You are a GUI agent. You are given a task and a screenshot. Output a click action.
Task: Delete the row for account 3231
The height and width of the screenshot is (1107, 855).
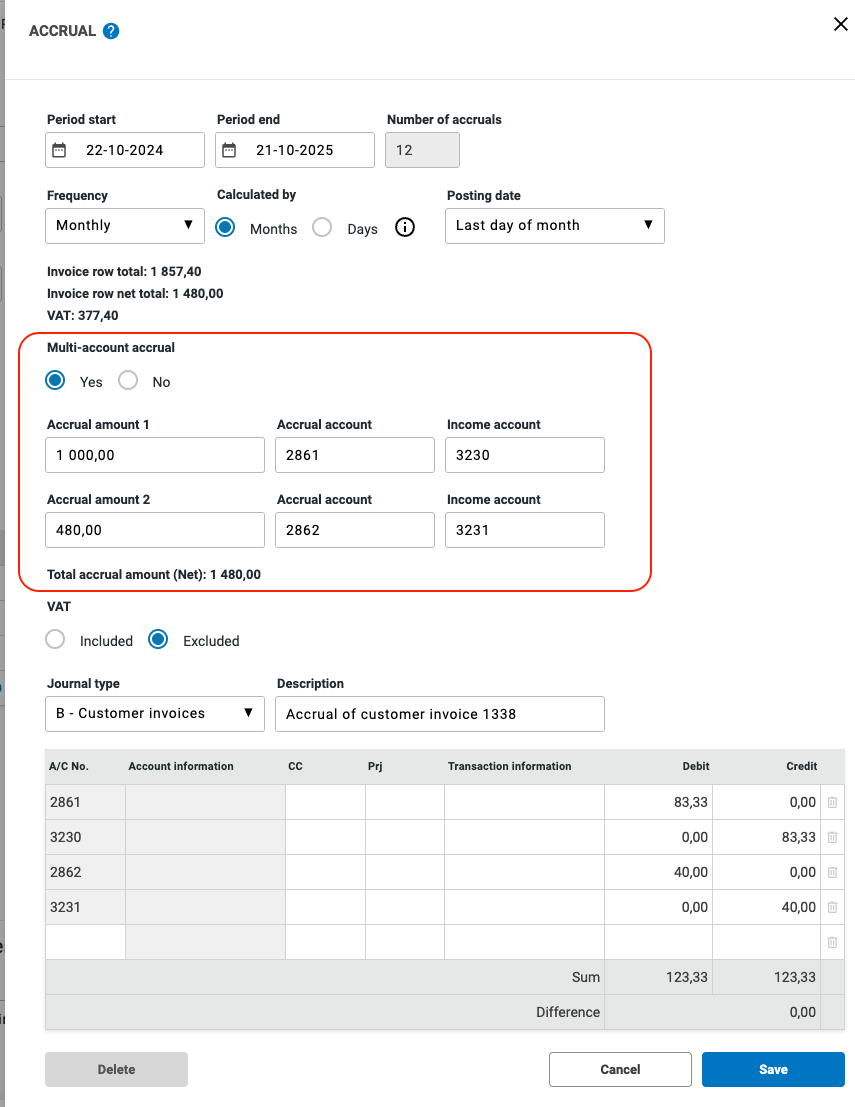point(832,907)
